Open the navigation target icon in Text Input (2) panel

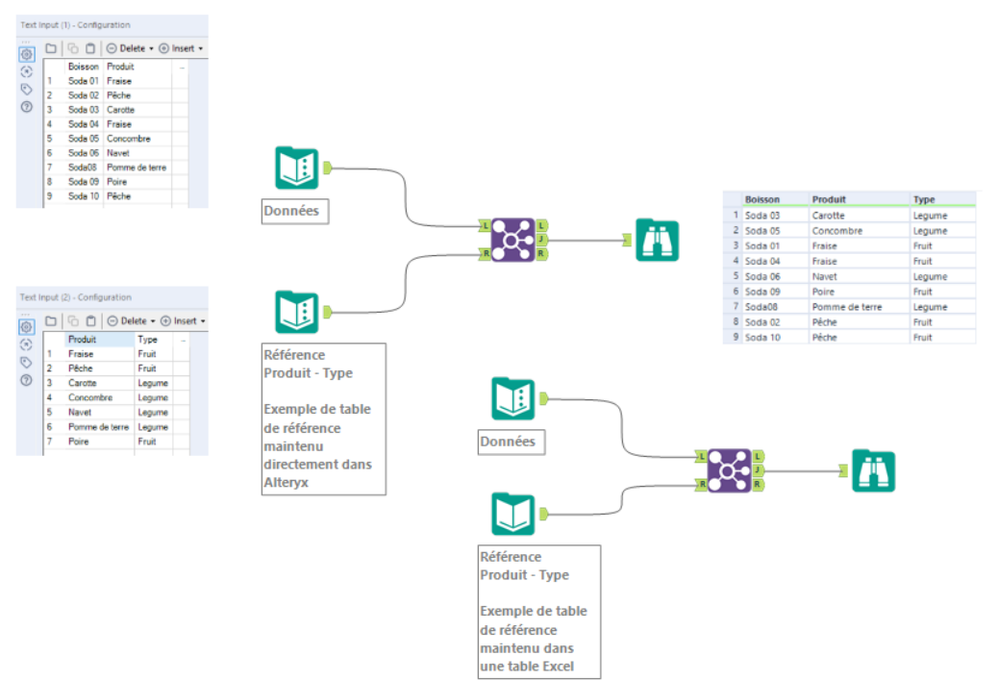tap(26, 345)
